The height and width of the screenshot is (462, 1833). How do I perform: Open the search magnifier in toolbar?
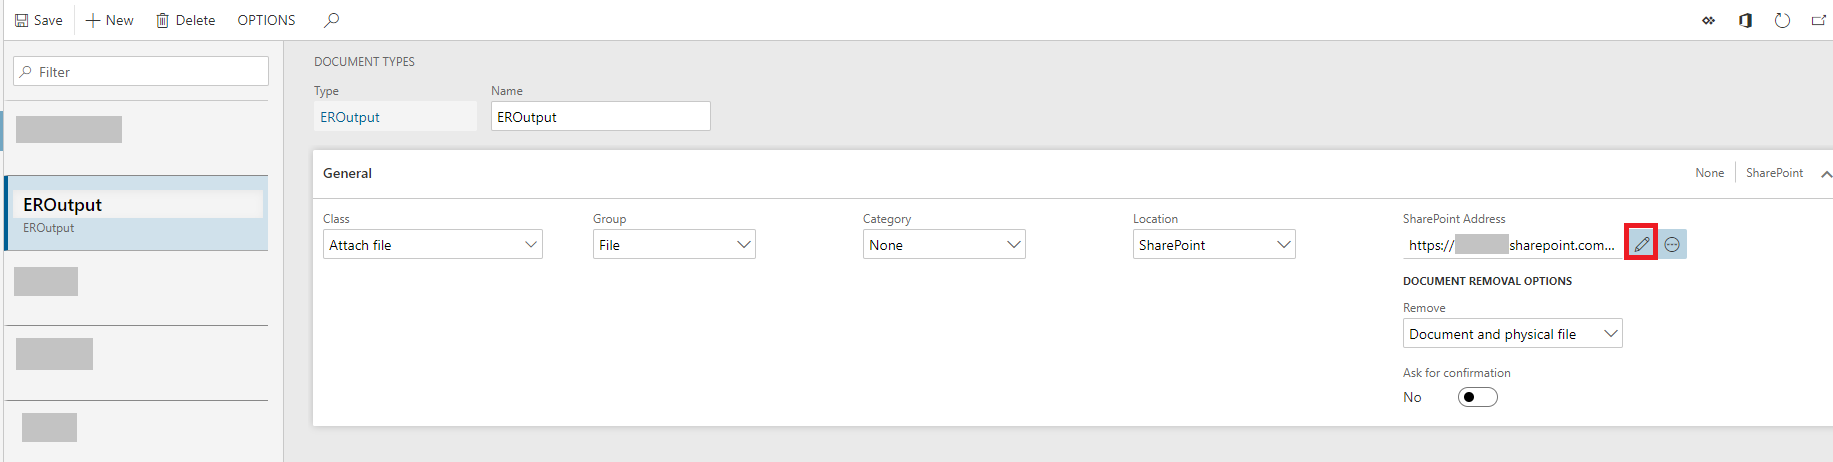pyautogui.click(x=332, y=20)
